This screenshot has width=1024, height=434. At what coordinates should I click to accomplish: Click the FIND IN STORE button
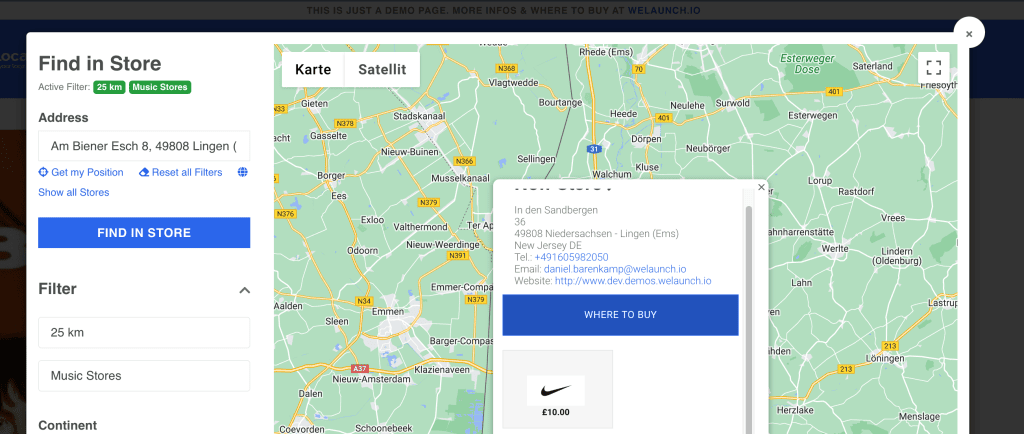click(x=144, y=233)
